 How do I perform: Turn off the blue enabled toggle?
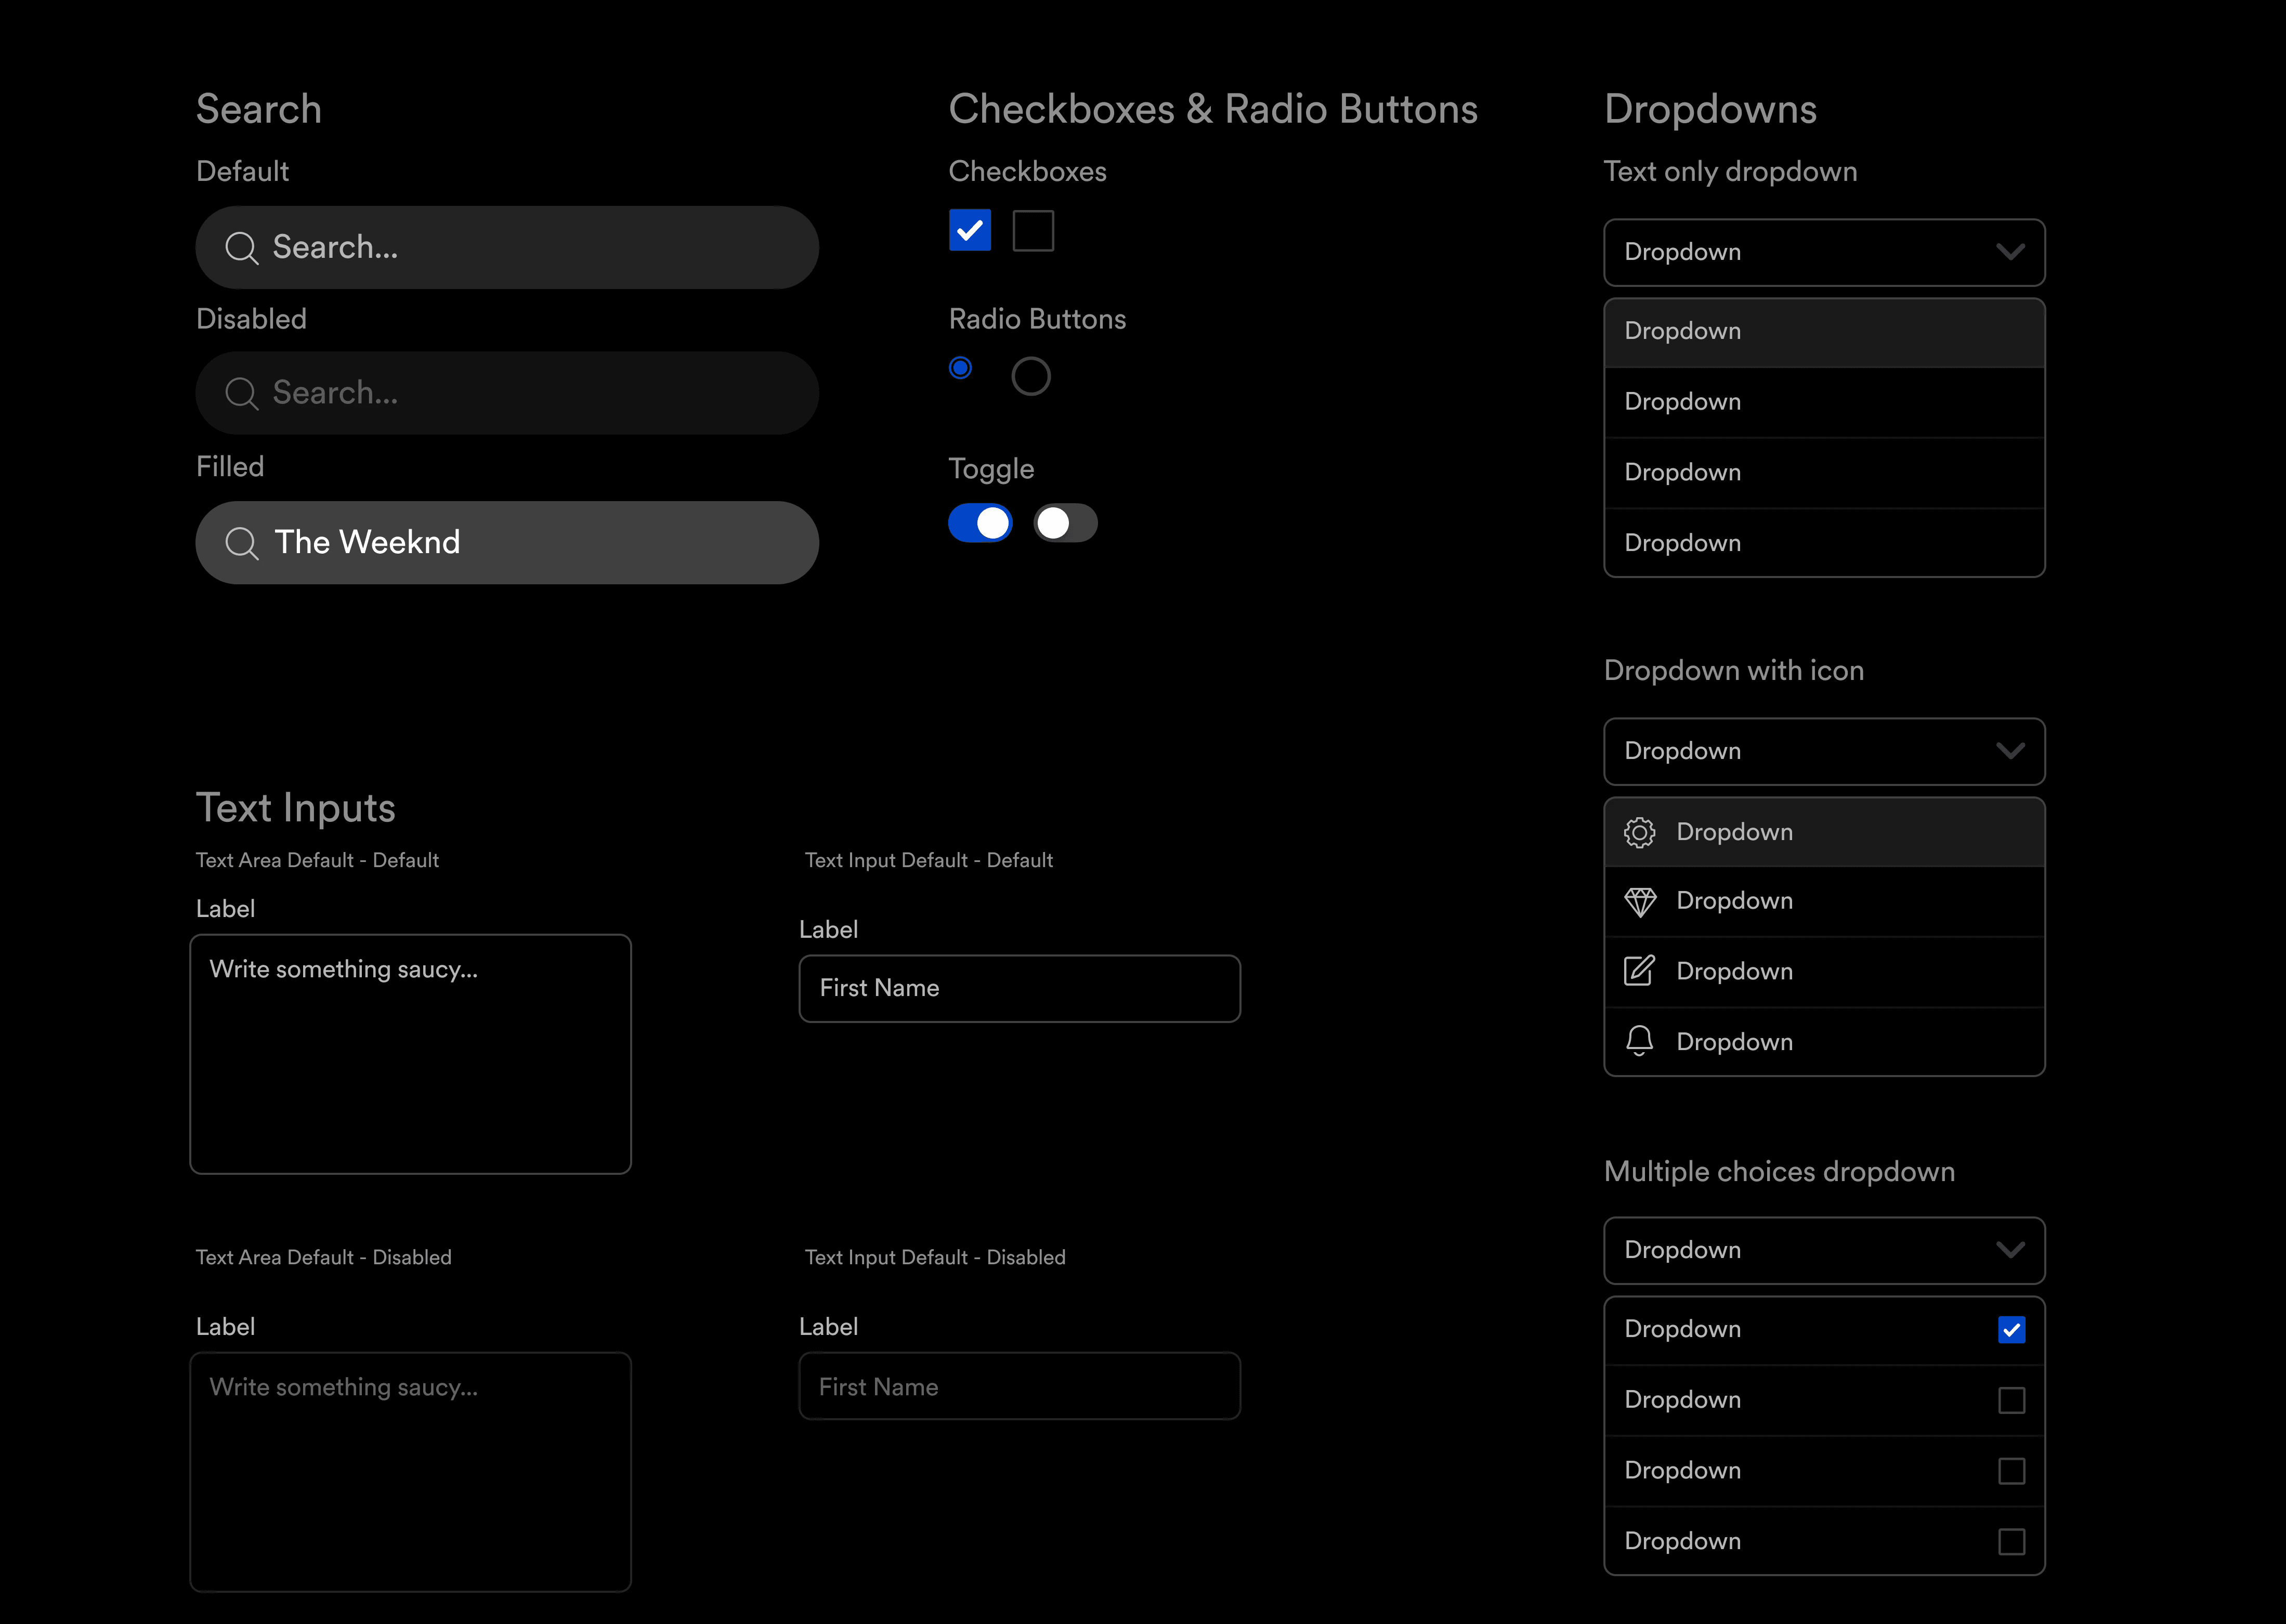click(x=980, y=523)
